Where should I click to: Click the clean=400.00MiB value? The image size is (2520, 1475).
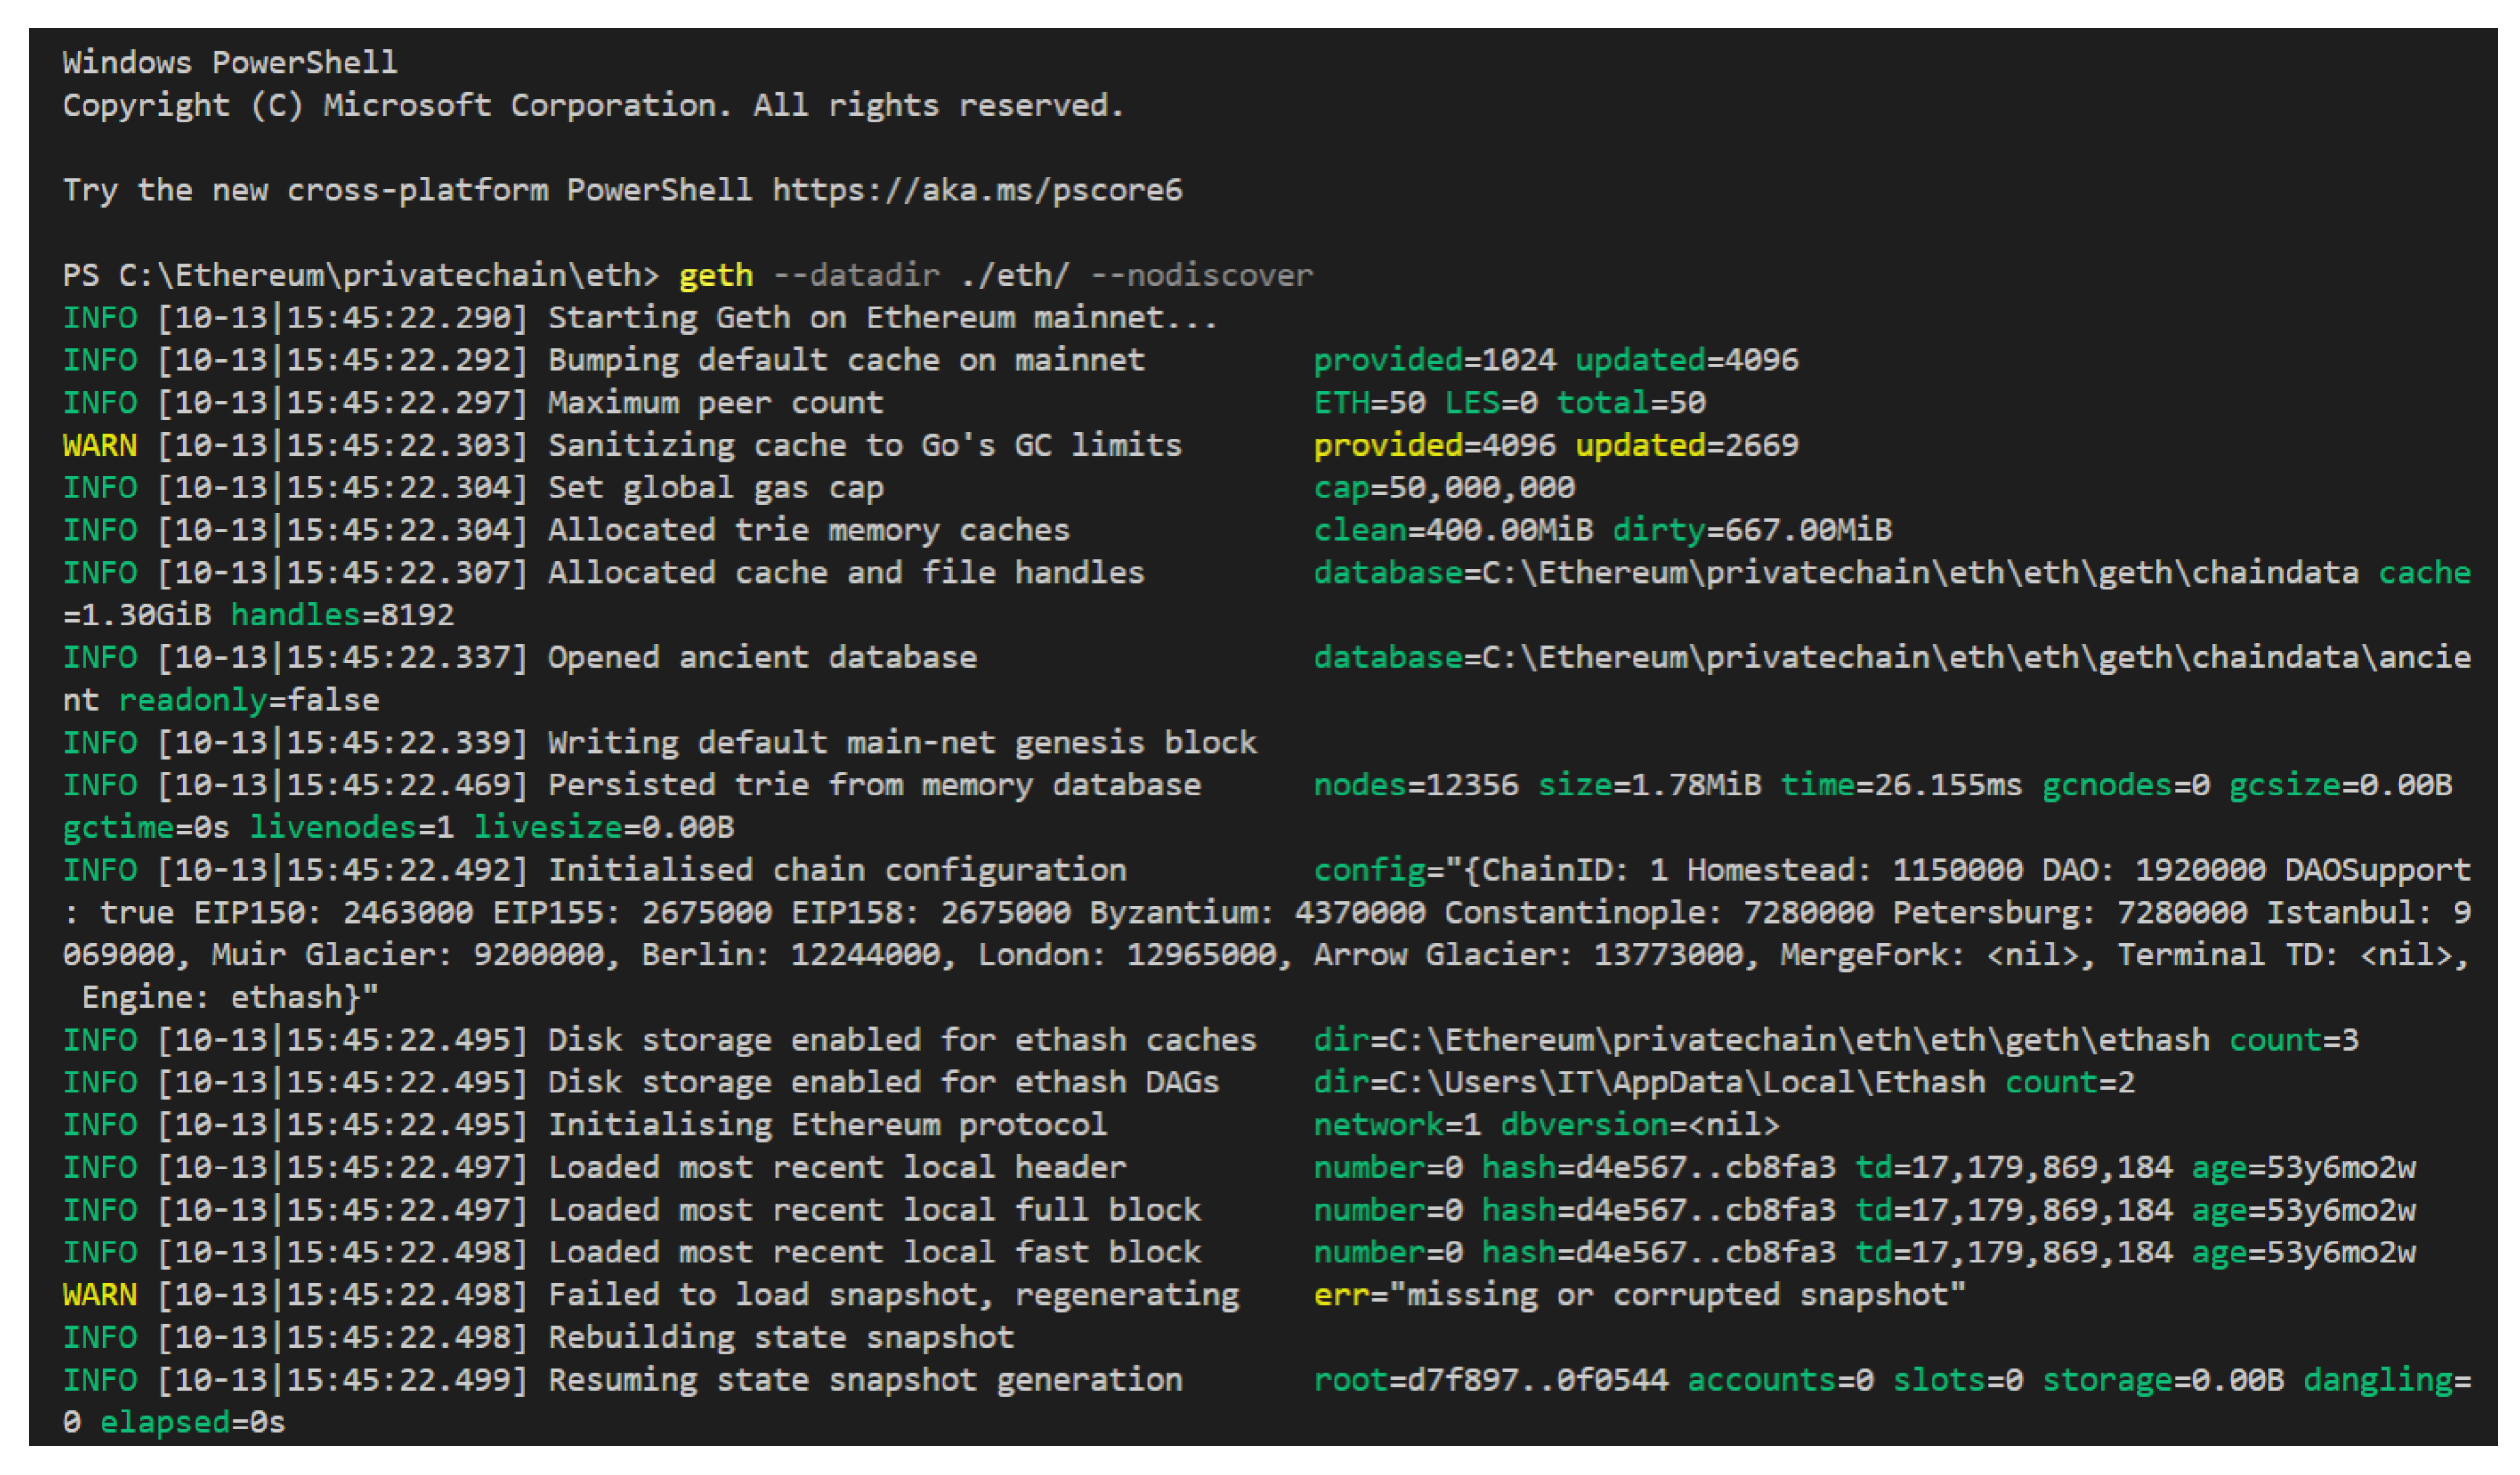tap(1452, 530)
